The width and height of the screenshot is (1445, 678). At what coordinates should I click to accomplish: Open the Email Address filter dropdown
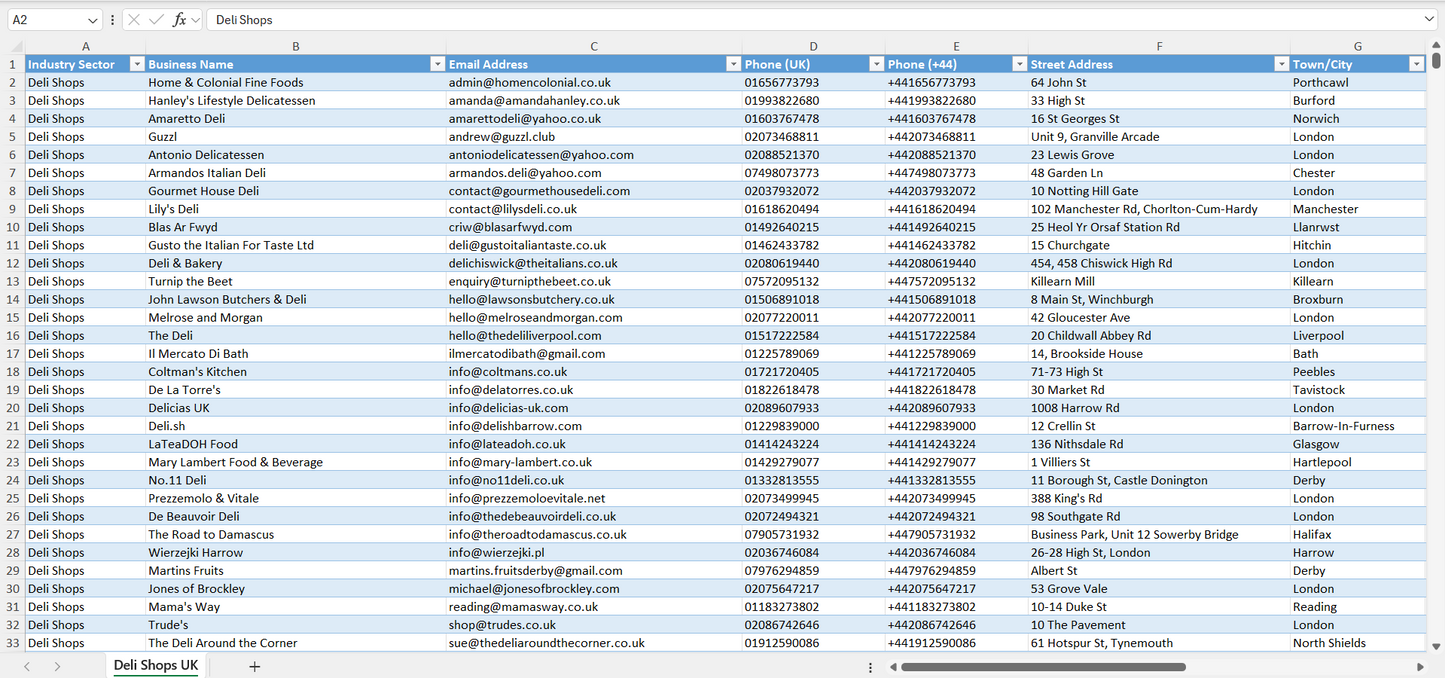[x=733, y=64]
